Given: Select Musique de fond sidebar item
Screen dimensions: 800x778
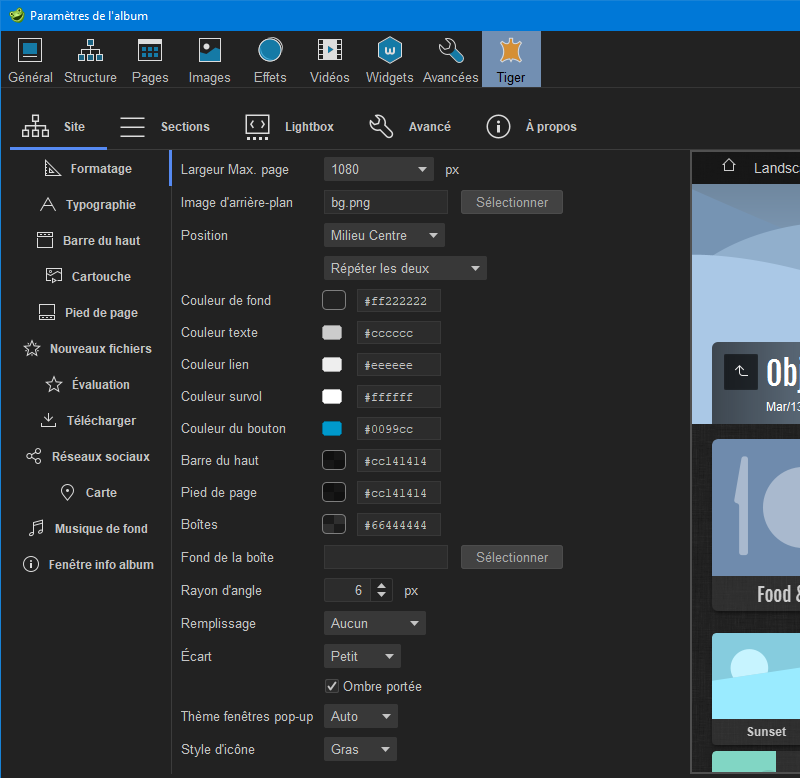Looking at the screenshot, I should pos(89,529).
